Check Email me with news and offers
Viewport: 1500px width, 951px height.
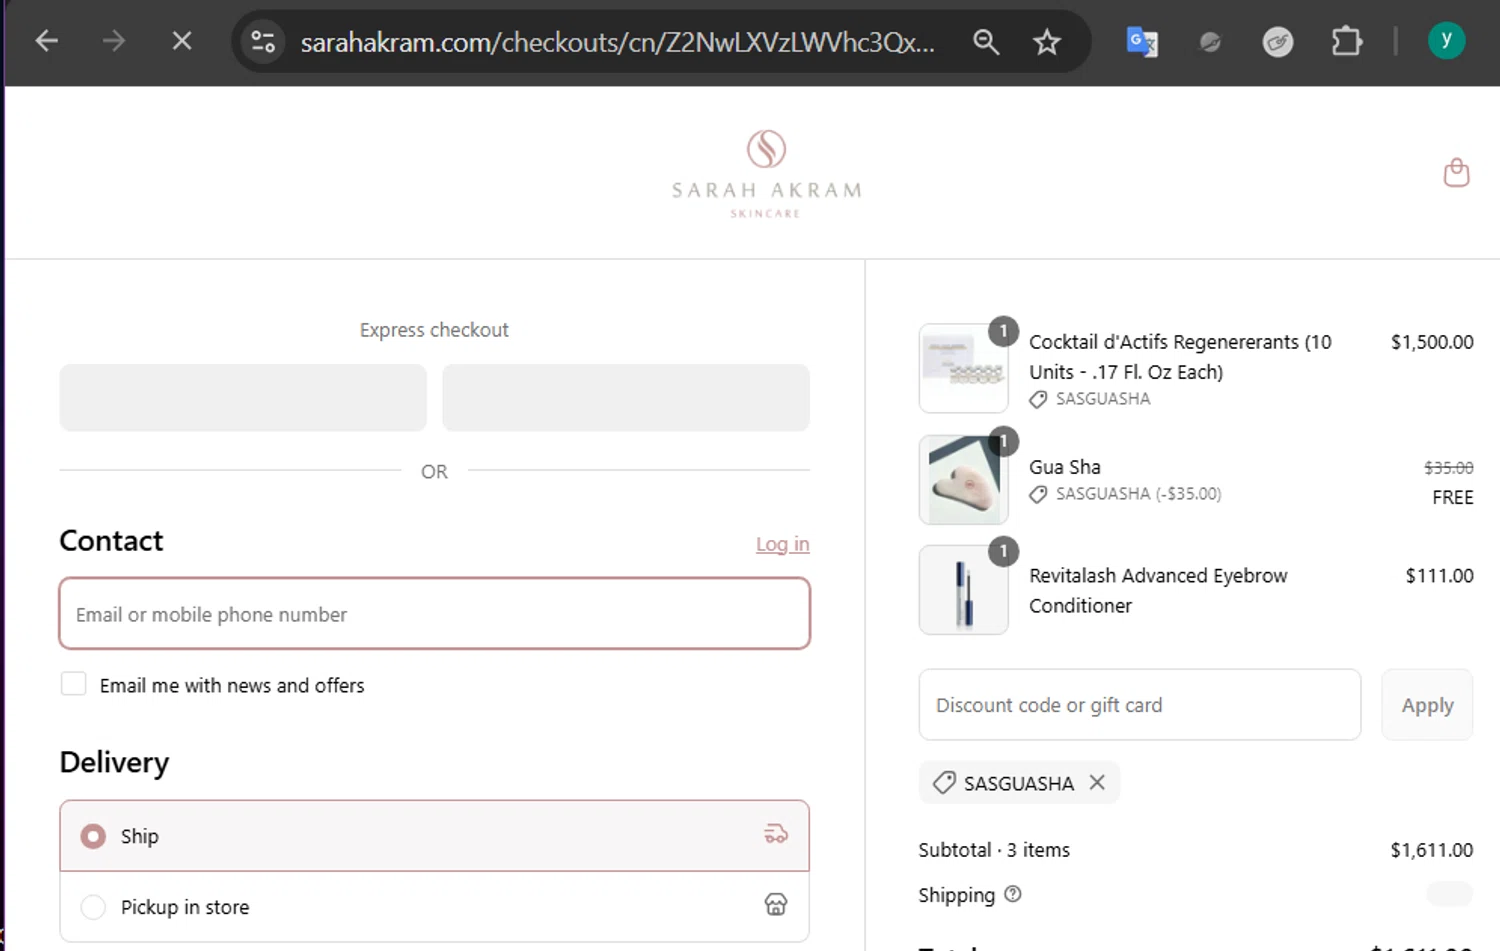point(73,684)
